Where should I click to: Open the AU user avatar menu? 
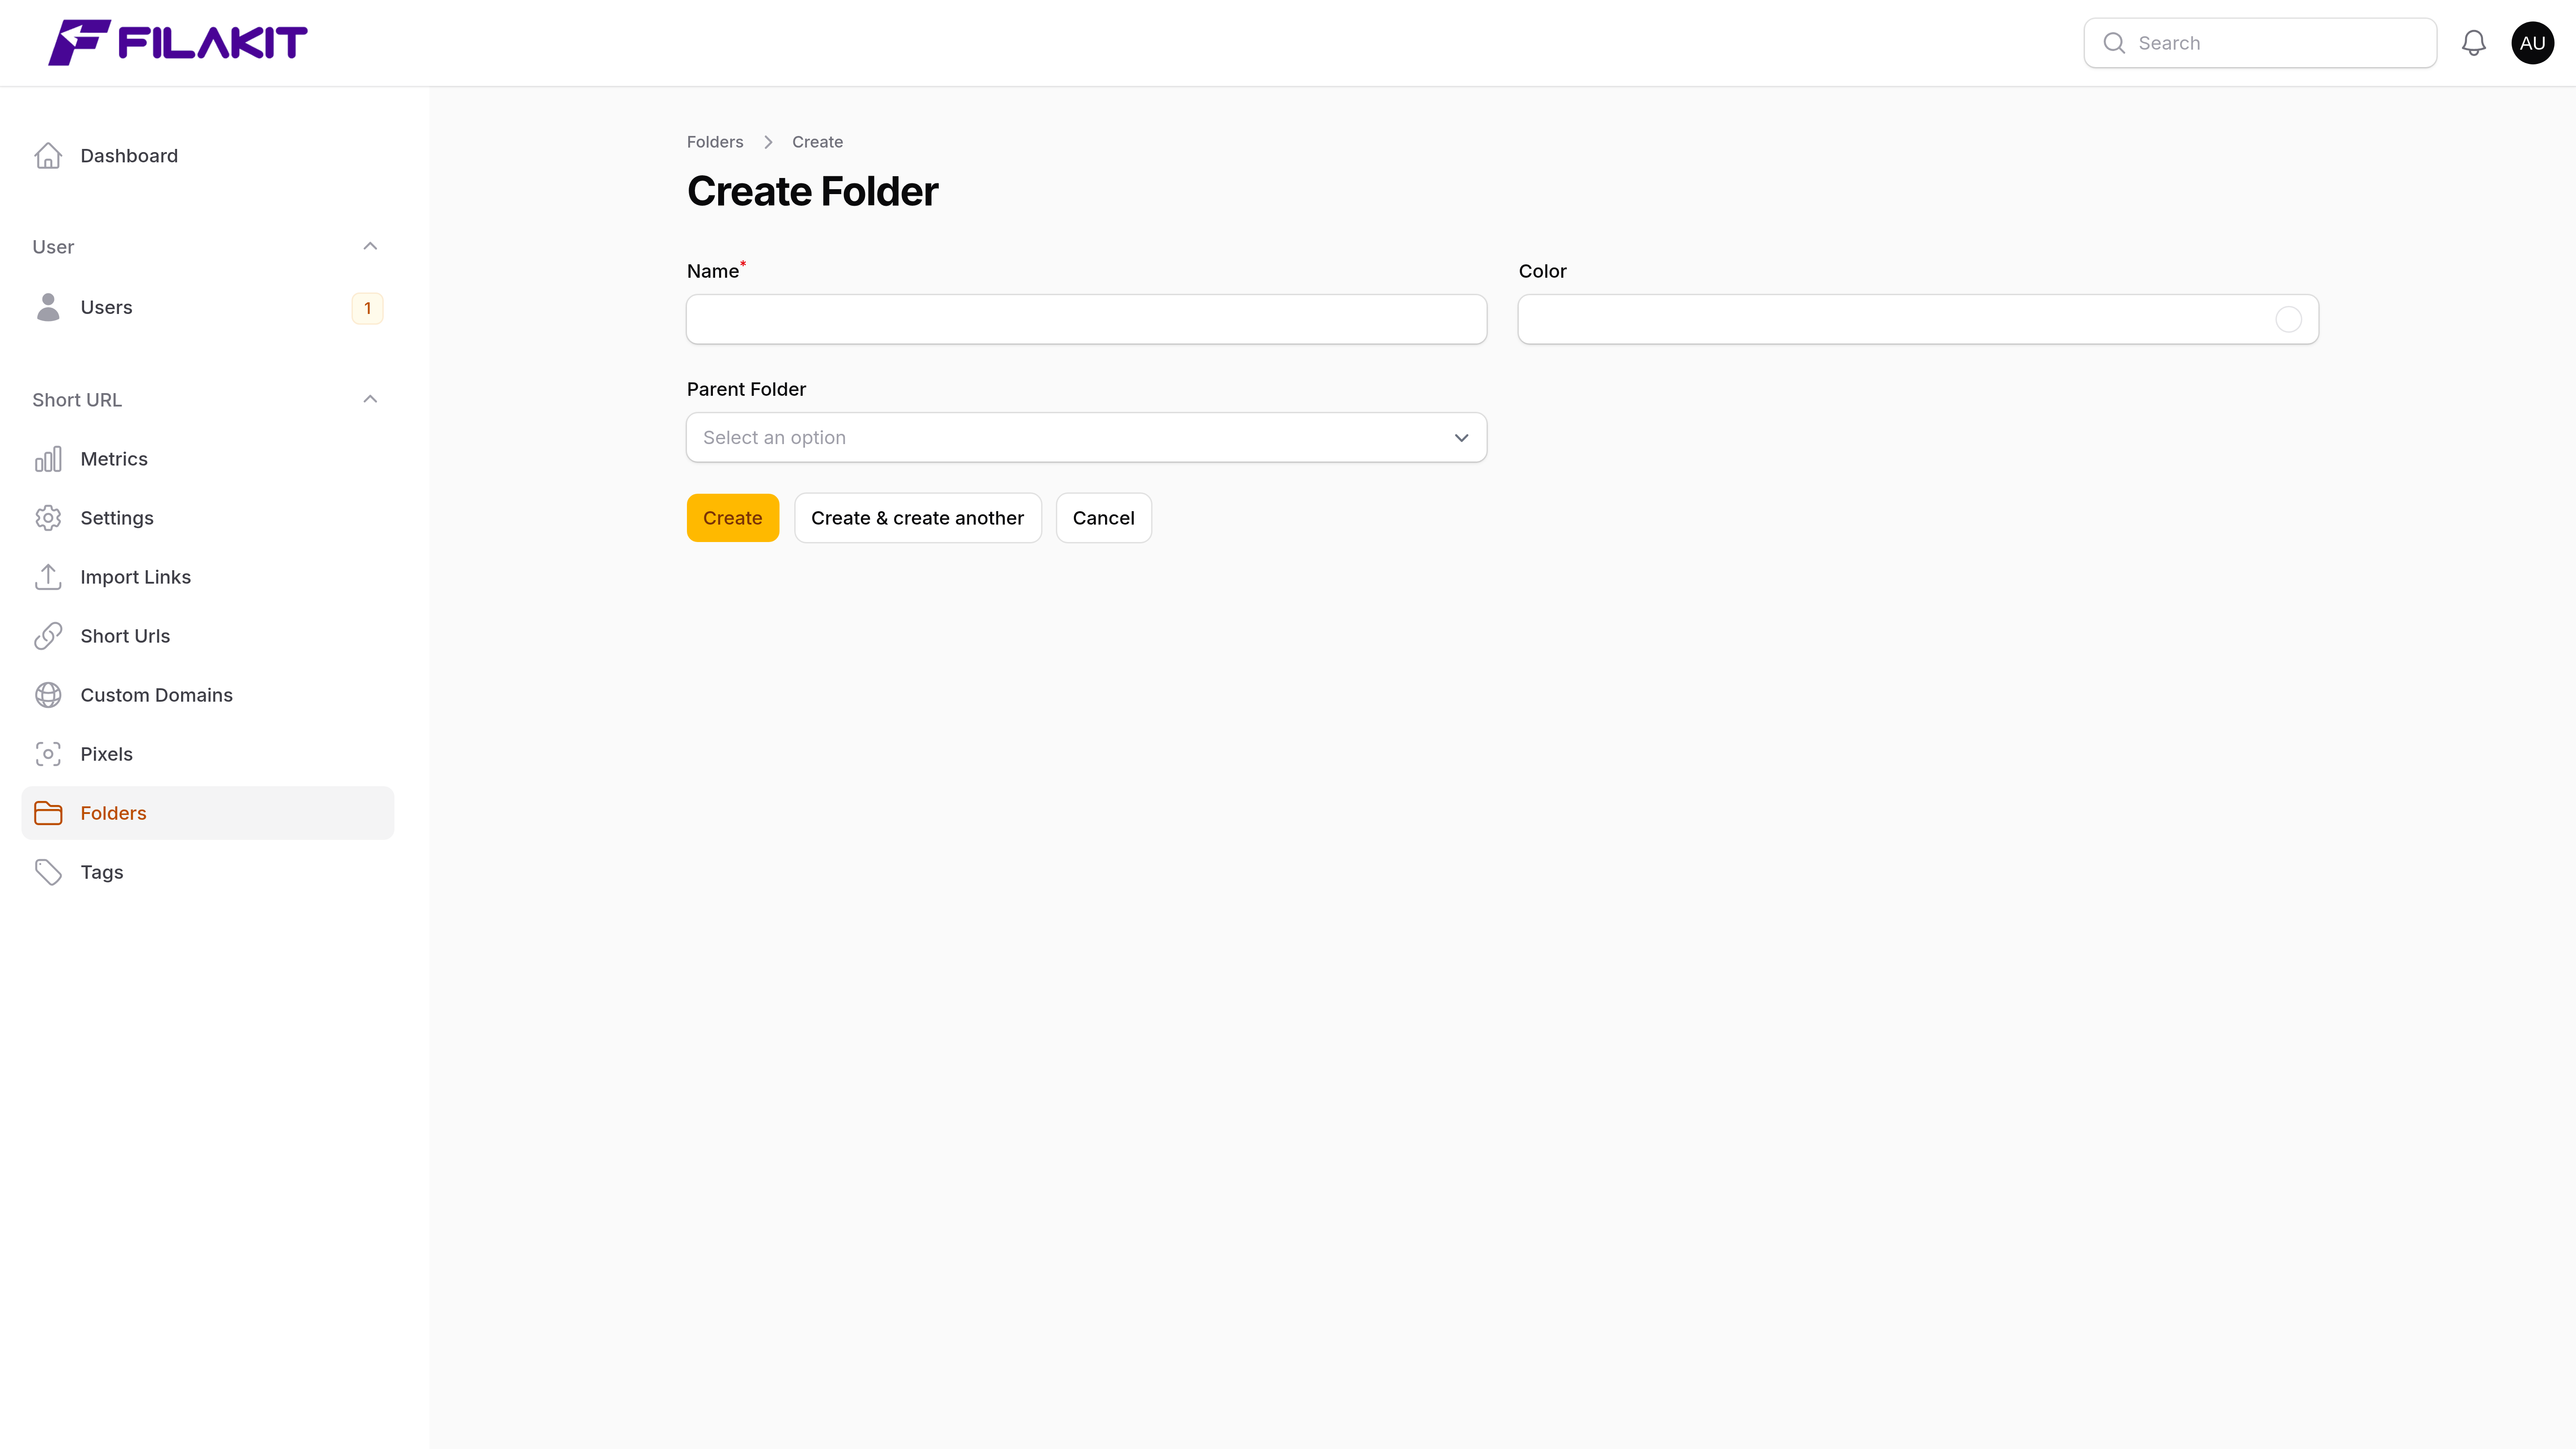coord(2532,43)
